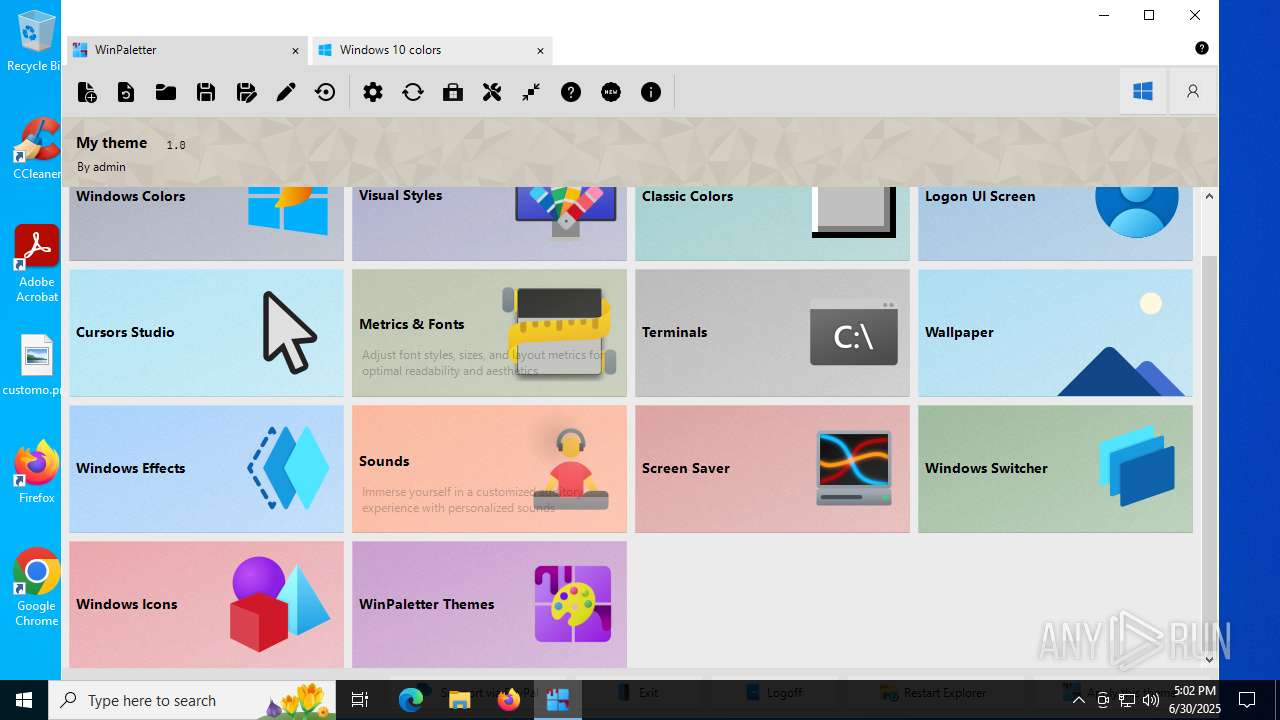Screen dimensions: 1280x720
Task: Open the store bag icon
Action: click(x=453, y=92)
